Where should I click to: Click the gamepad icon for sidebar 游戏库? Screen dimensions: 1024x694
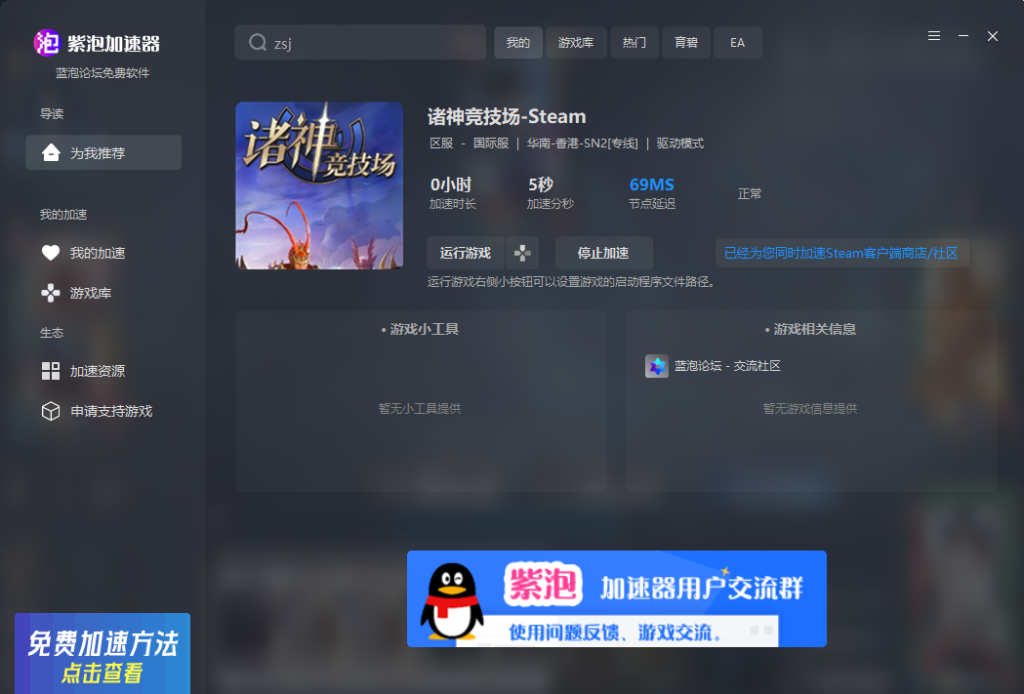[51, 293]
